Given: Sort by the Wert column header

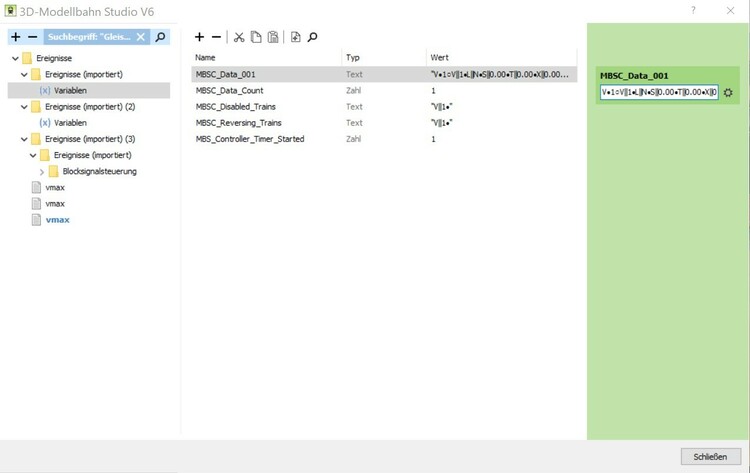Looking at the screenshot, I should (501, 57).
